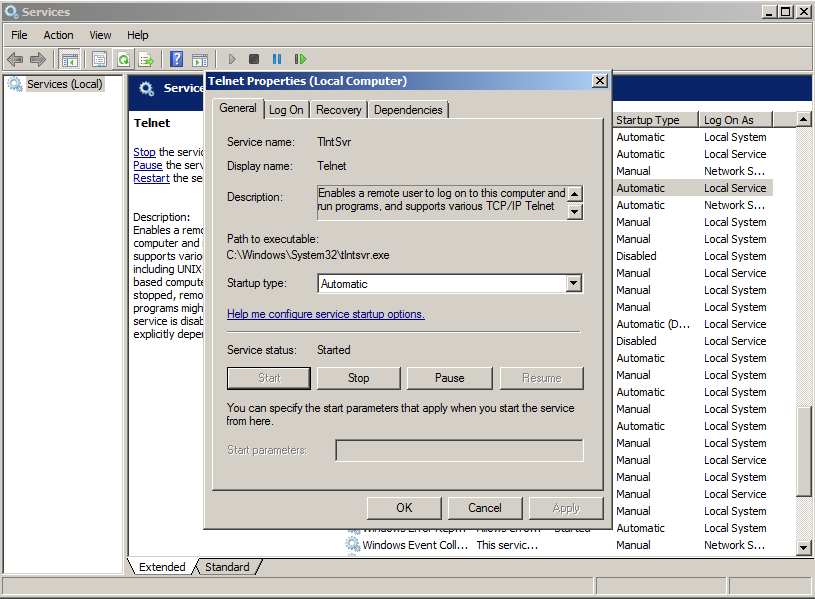Click the services list scrollbar thumb
Viewport: 815px width, 599px height.
pyautogui.click(x=804, y=451)
